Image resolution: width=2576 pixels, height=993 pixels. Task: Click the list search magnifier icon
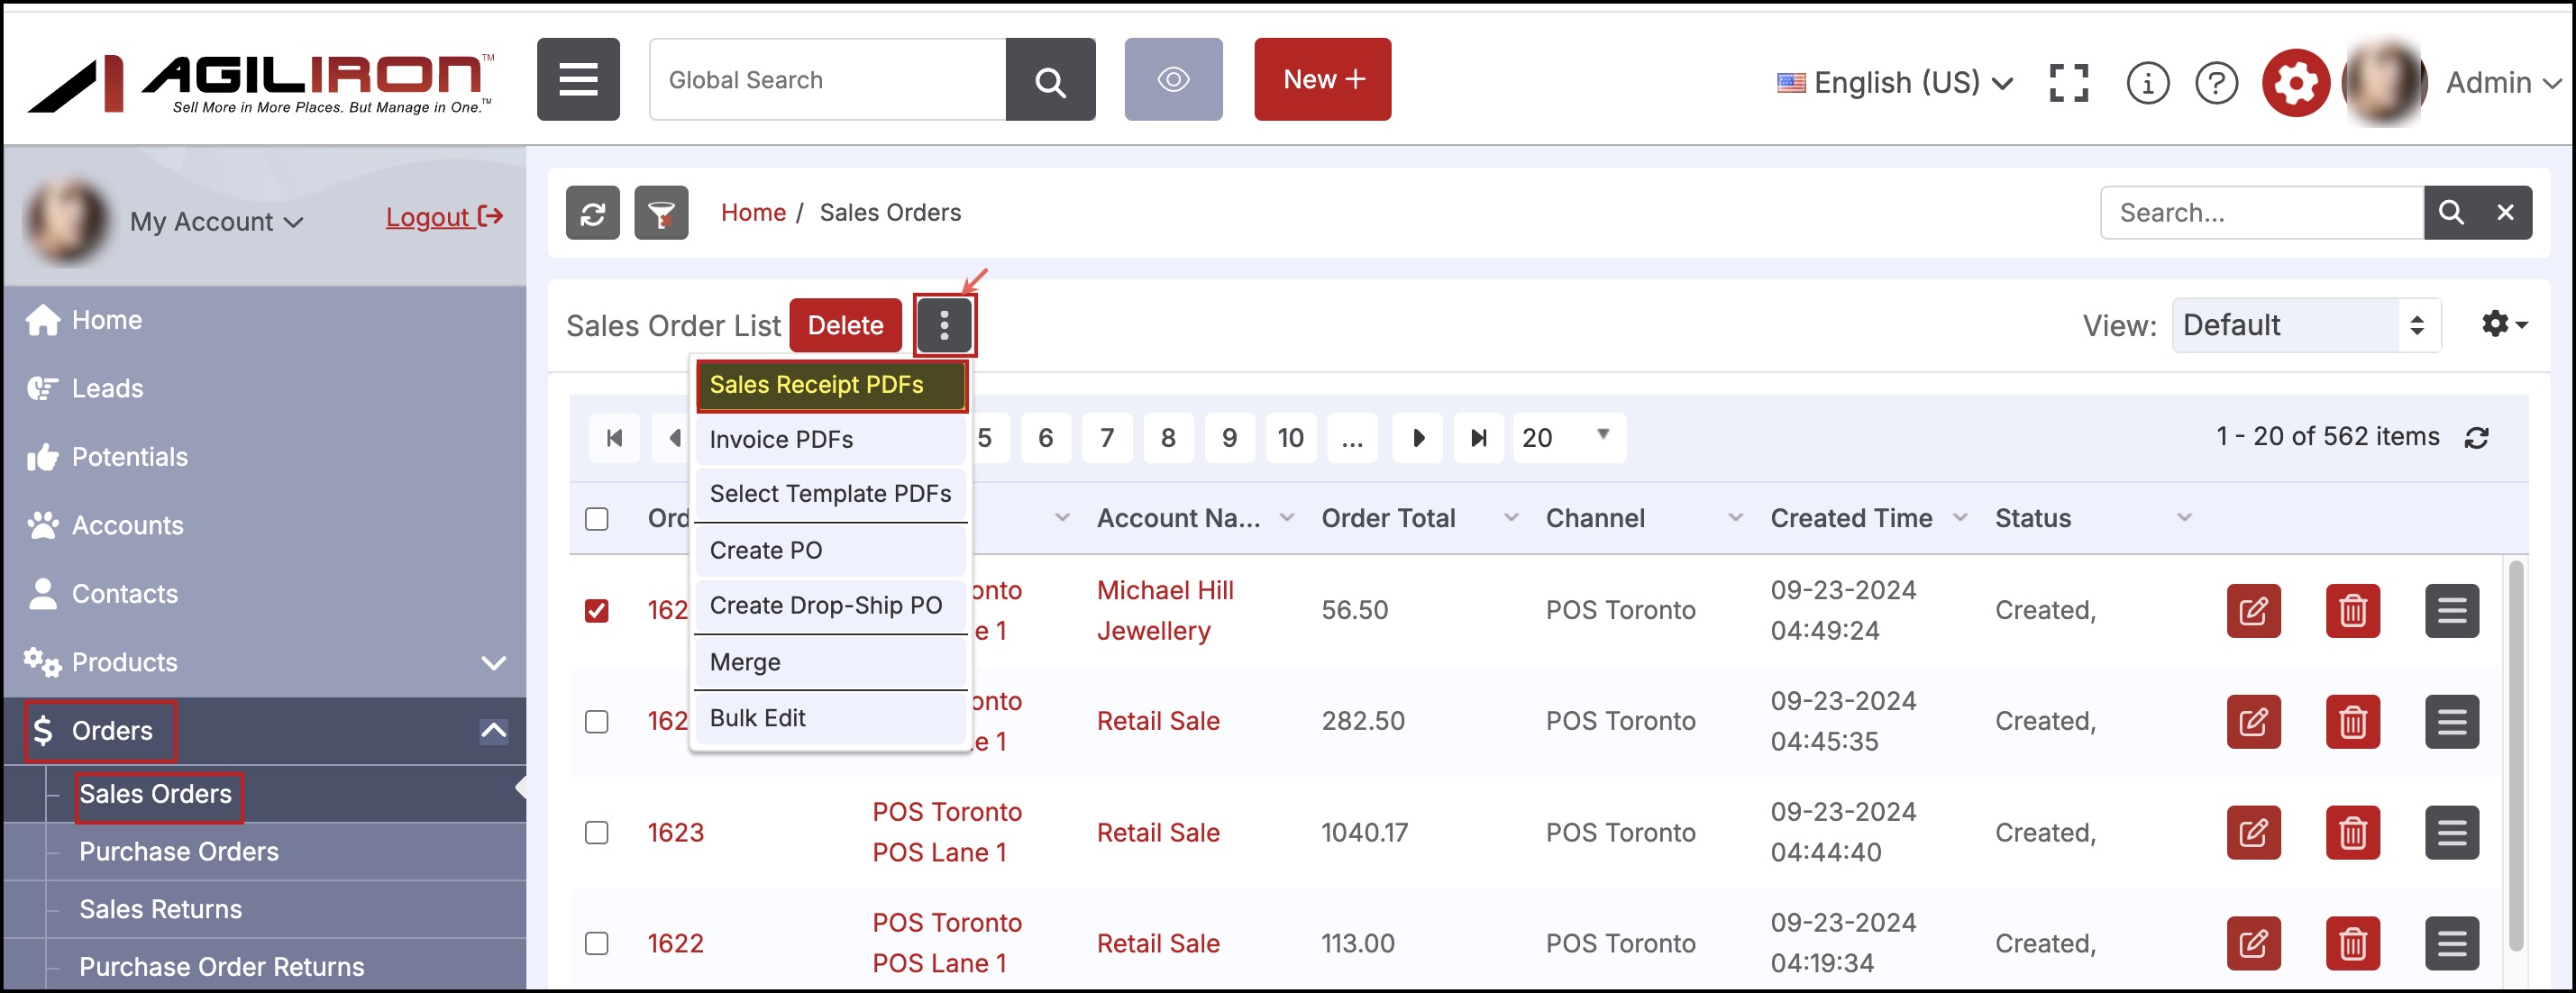pyautogui.click(x=2451, y=212)
